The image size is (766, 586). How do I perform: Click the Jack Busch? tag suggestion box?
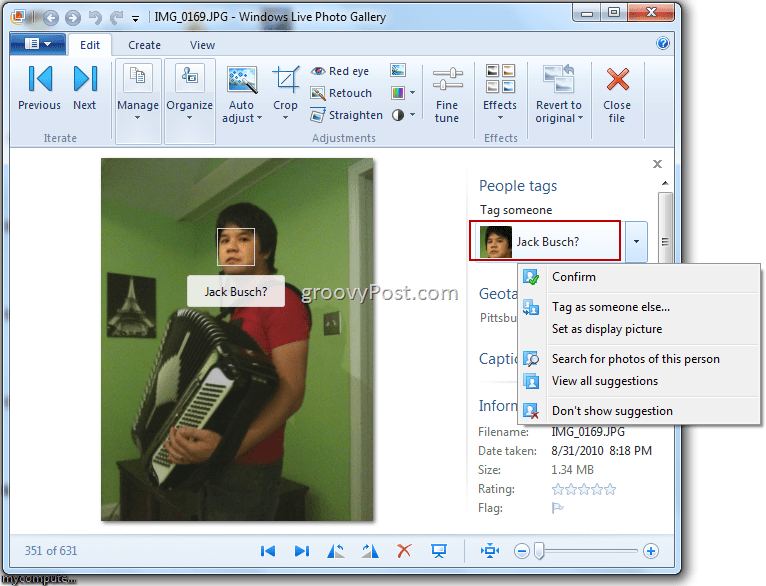click(545, 241)
